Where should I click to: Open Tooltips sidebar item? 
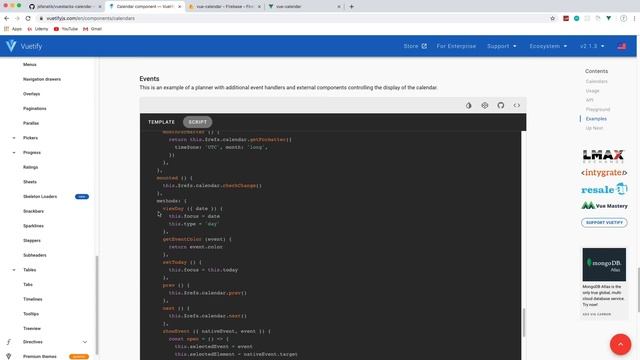[x=31, y=314]
